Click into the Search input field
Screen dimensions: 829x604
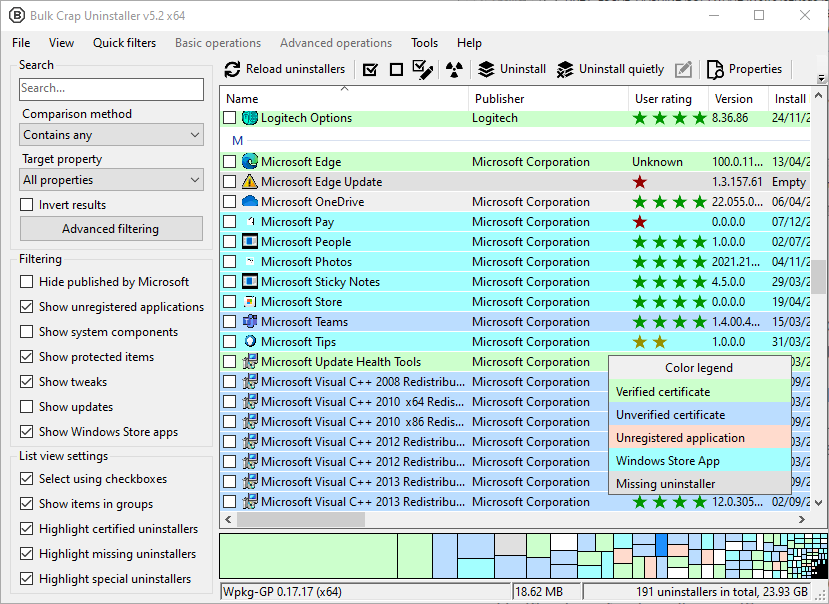point(111,89)
